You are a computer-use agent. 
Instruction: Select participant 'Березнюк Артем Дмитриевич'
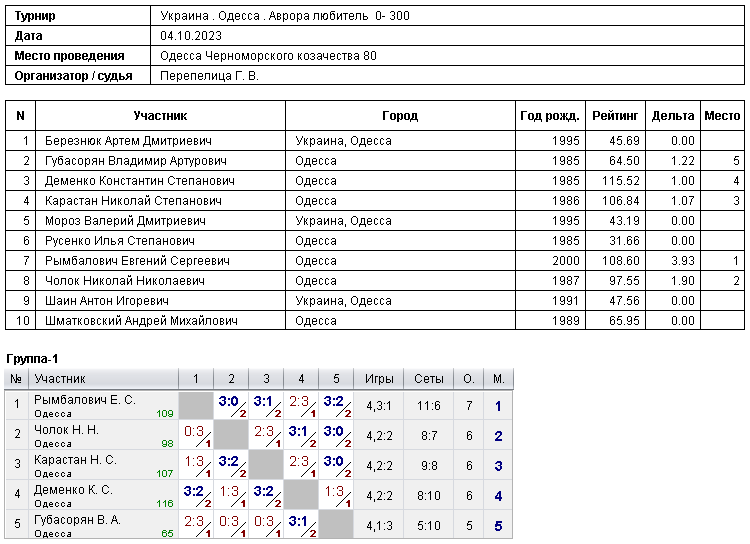(x=128, y=141)
